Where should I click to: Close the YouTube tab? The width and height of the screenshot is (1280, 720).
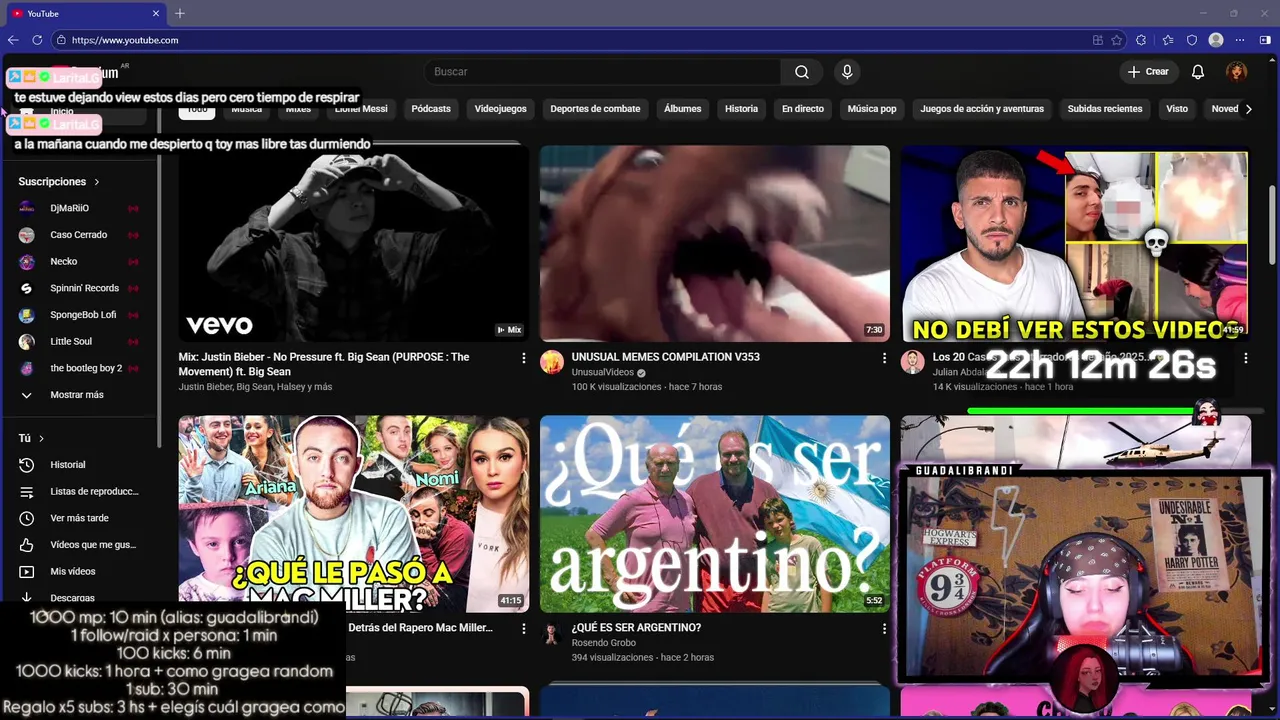[x=156, y=13]
